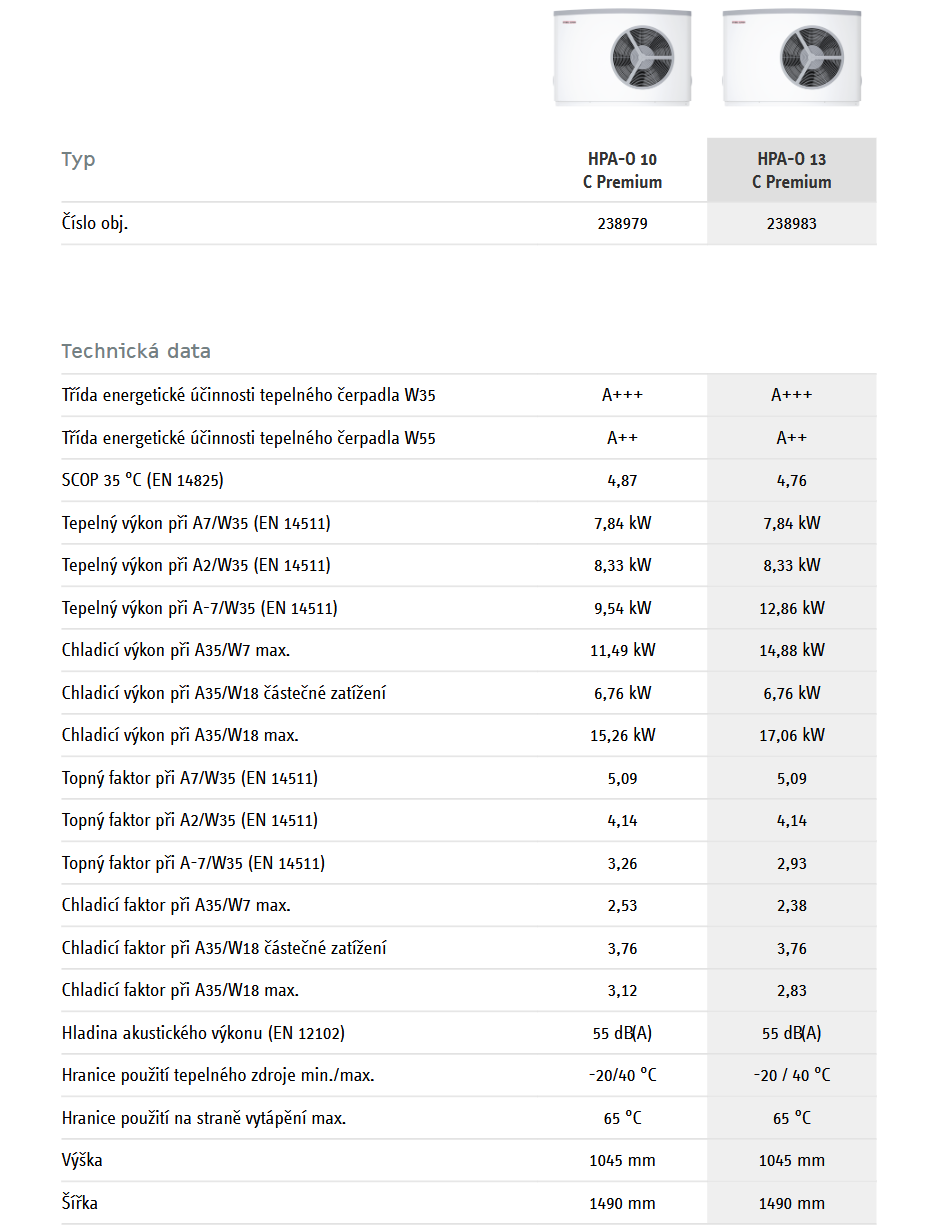Click the SCOP value 4,76
The image size is (942, 1227).
pos(791,481)
